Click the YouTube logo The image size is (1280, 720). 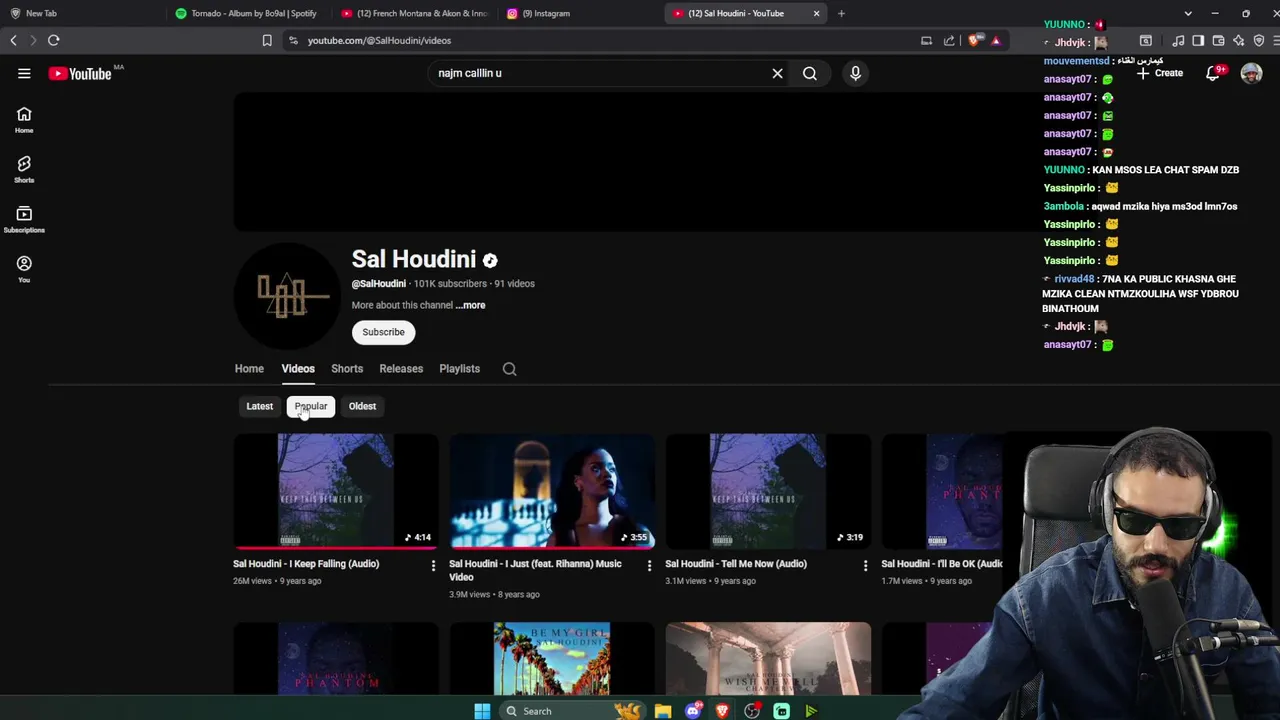point(80,73)
